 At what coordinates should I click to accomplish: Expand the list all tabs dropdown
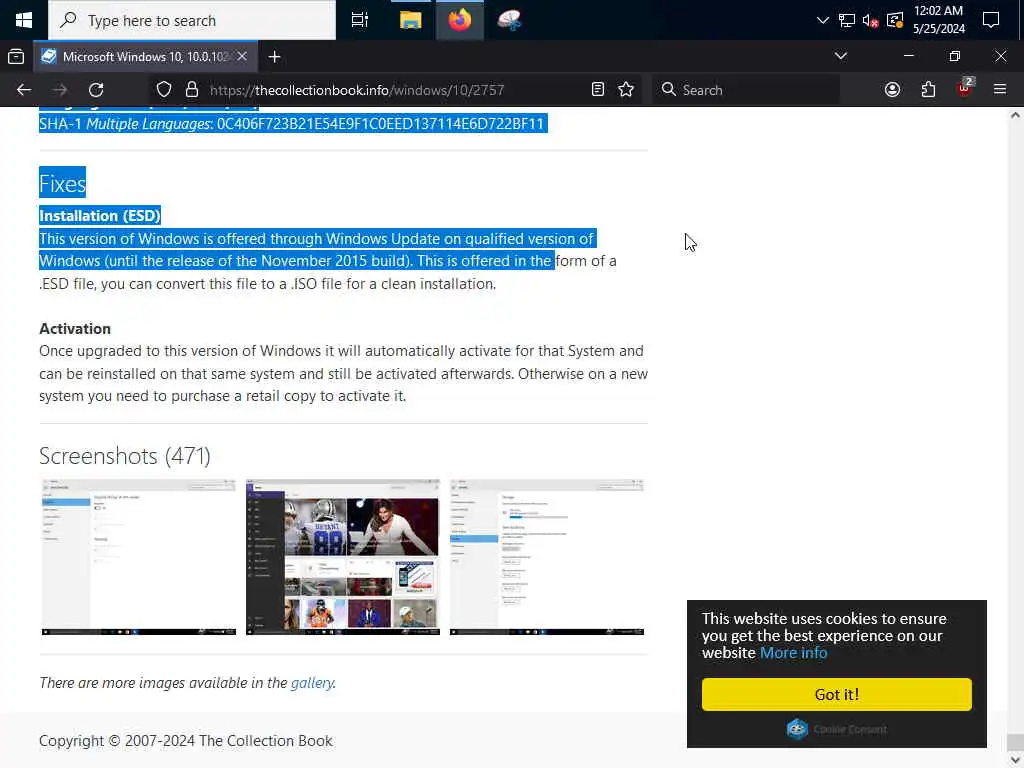[840, 56]
